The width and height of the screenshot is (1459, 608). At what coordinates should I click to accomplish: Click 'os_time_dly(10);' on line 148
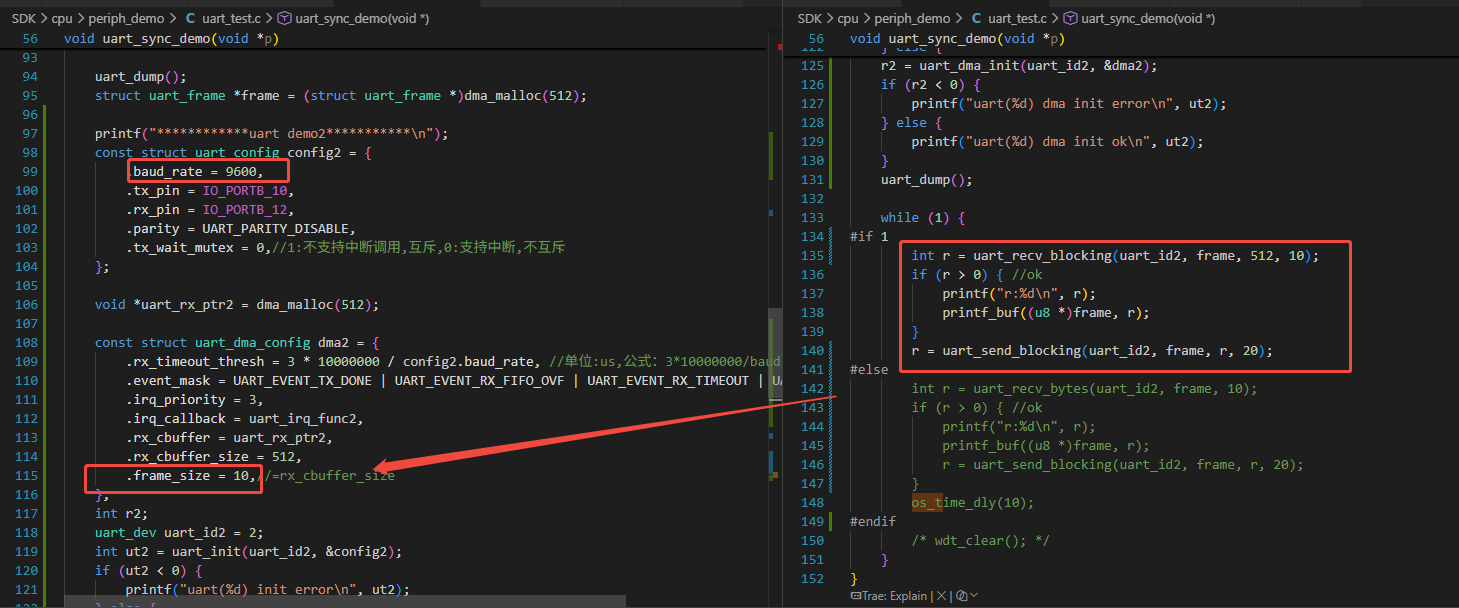(x=972, y=502)
